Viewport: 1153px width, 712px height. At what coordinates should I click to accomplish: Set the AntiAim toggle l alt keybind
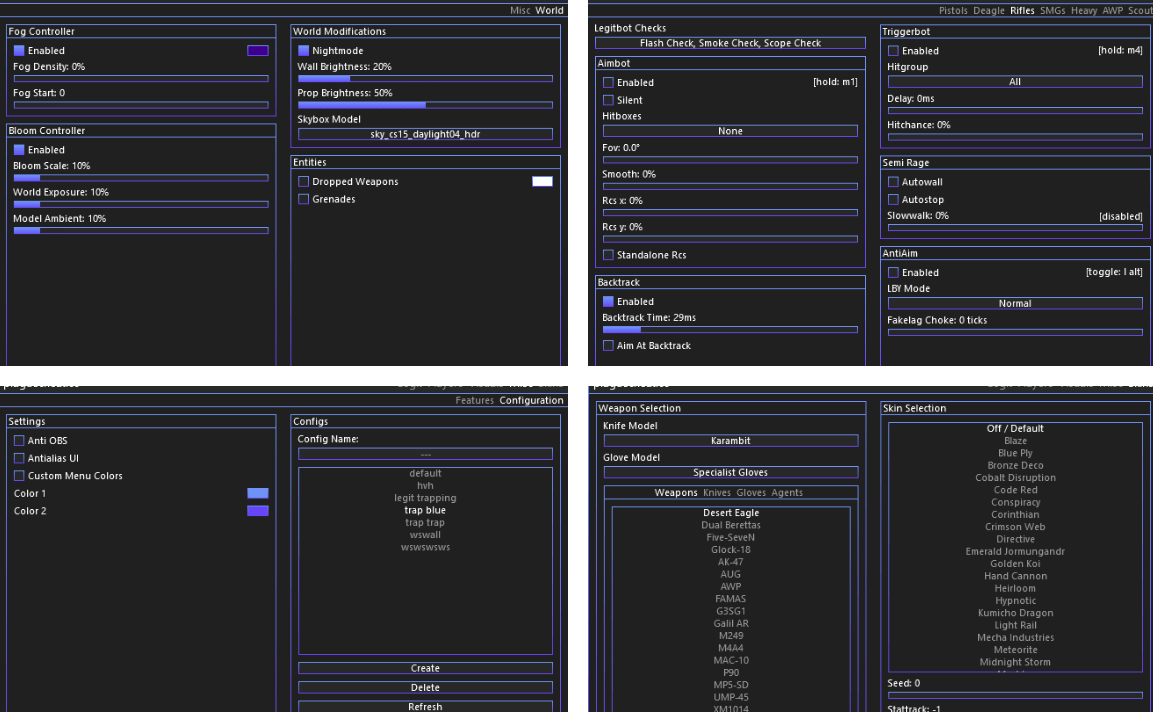(x=1114, y=272)
